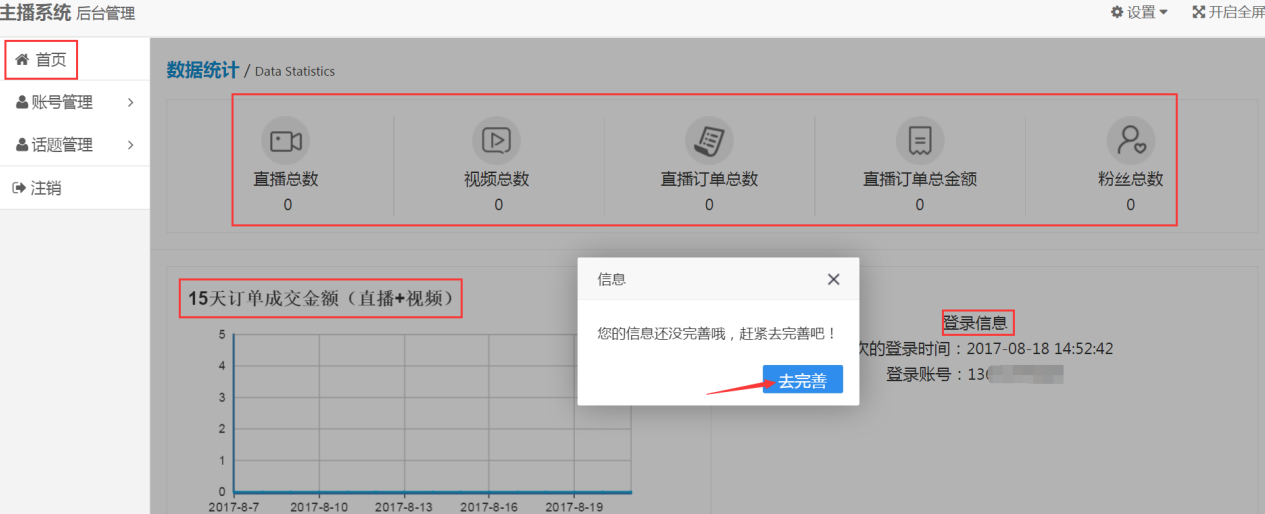The width and height of the screenshot is (1265, 514).
Task: Click the fans heart icon above 粉丝总数
Action: pyautogui.click(x=1131, y=141)
